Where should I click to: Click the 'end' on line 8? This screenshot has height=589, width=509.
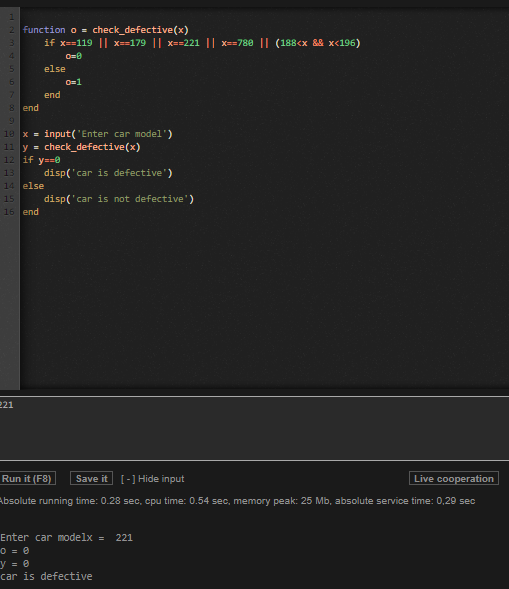coord(30,108)
